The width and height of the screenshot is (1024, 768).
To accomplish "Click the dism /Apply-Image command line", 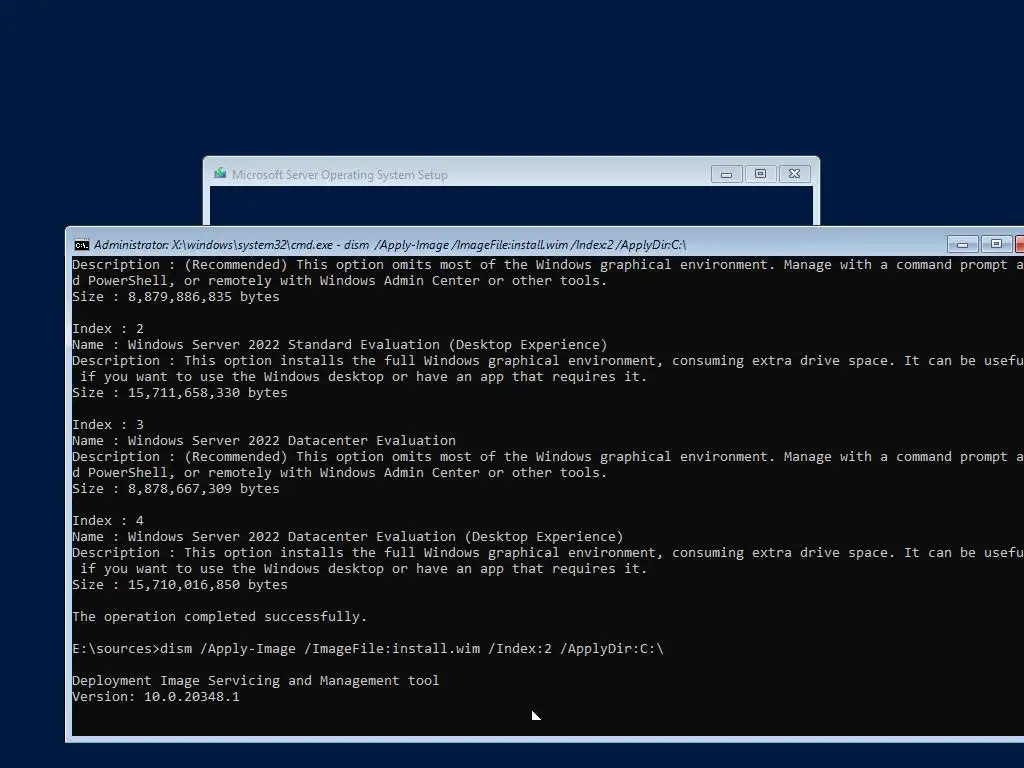I will click(368, 648).
